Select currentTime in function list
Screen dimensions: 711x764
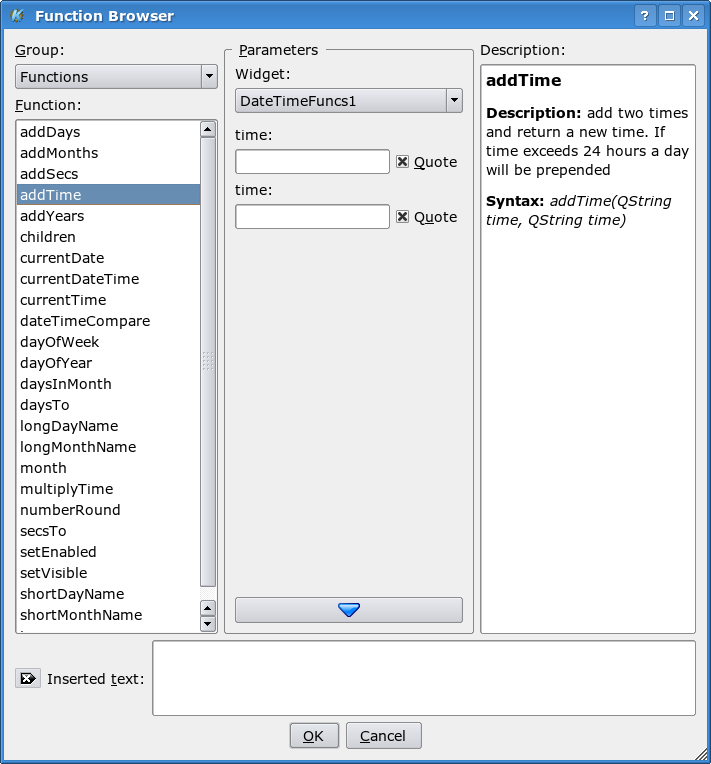click(108, 299)
